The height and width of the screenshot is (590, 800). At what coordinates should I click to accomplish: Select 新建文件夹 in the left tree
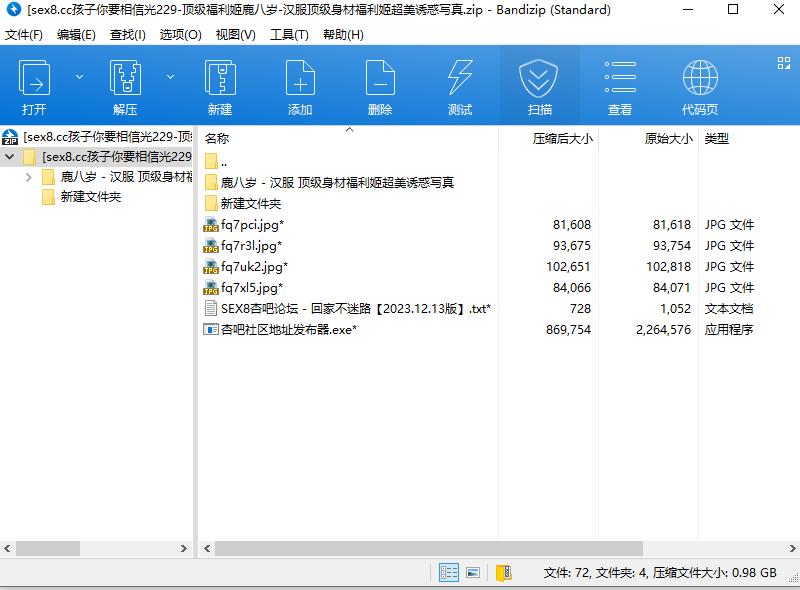click(x=91, y=197)
